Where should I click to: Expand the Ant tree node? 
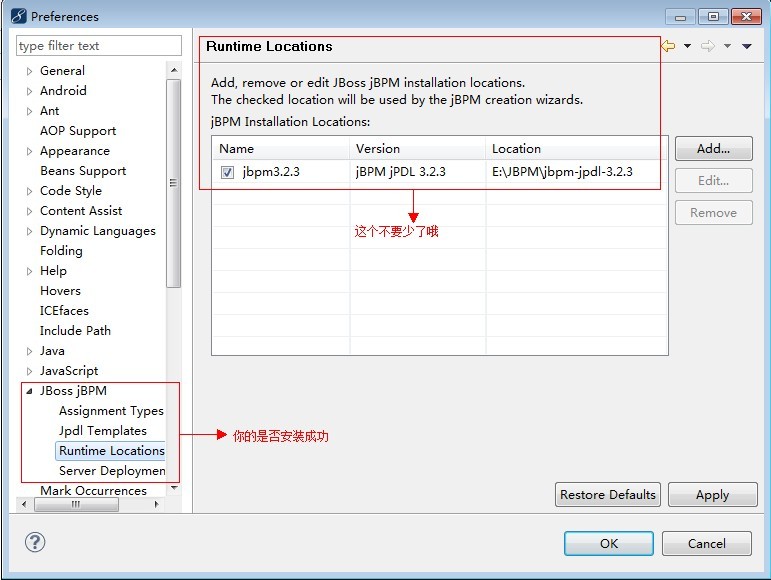coord(30,111)
